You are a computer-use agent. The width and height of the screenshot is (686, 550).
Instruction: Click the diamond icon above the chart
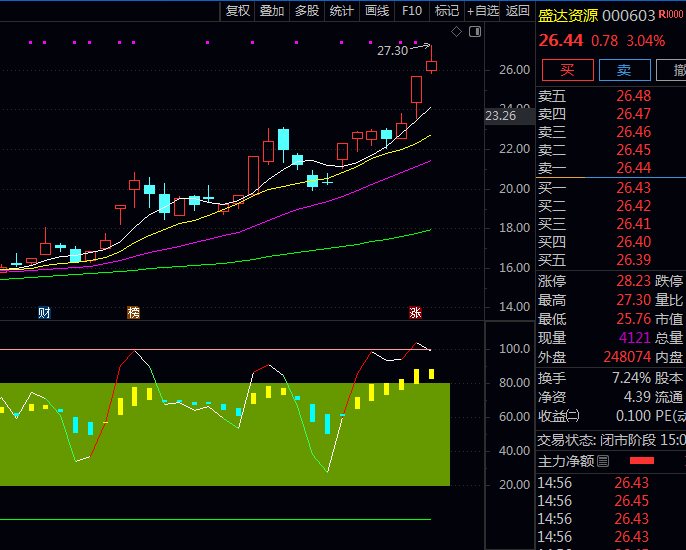point(456,32)
